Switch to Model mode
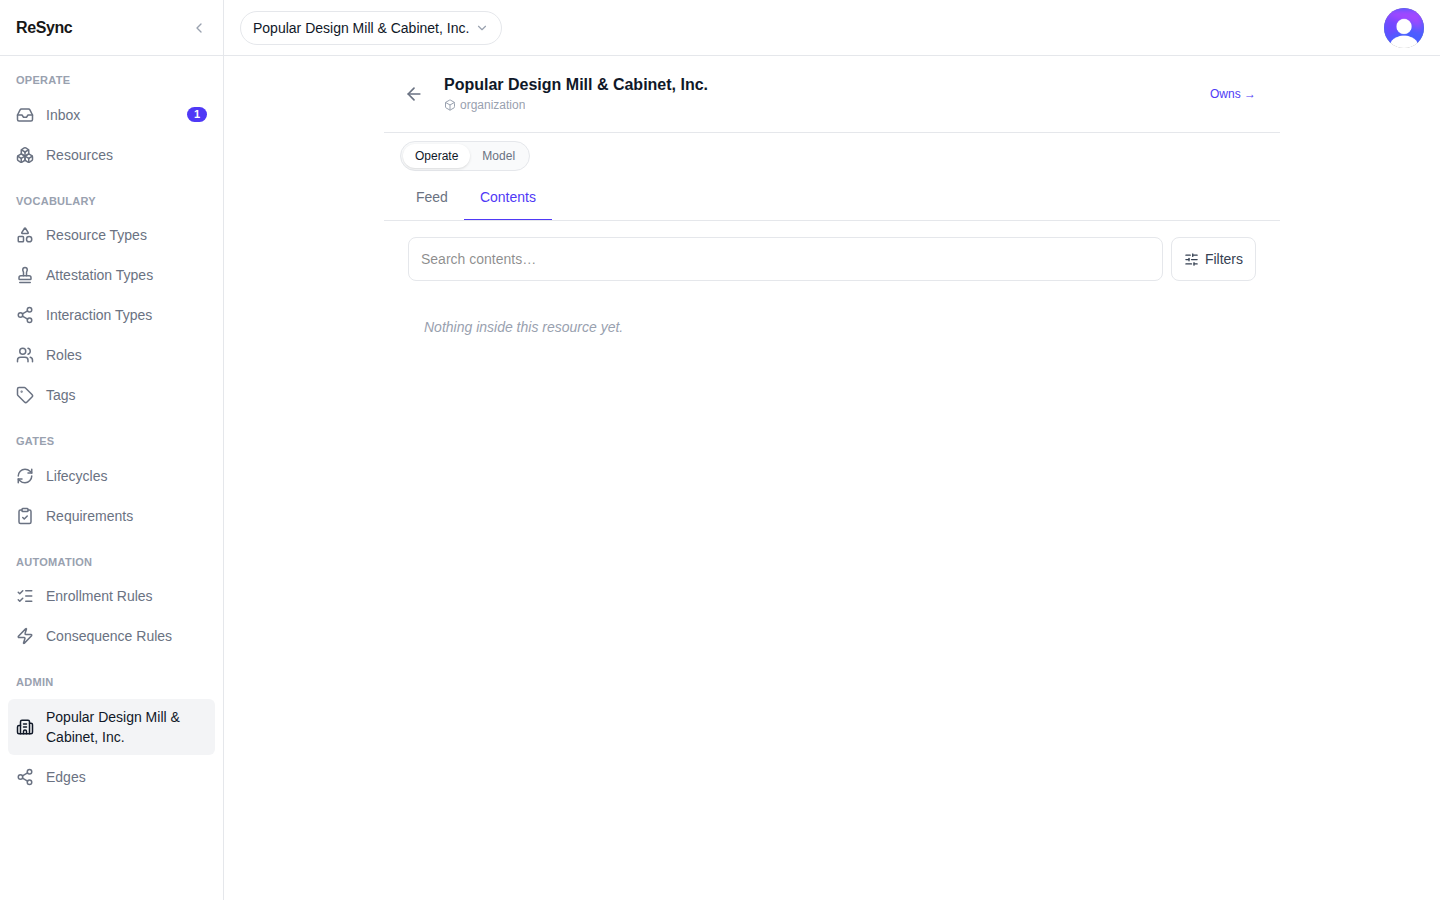Image resolution: width=1440 pixels, height=900 pixels. click(x=498, y=156)
